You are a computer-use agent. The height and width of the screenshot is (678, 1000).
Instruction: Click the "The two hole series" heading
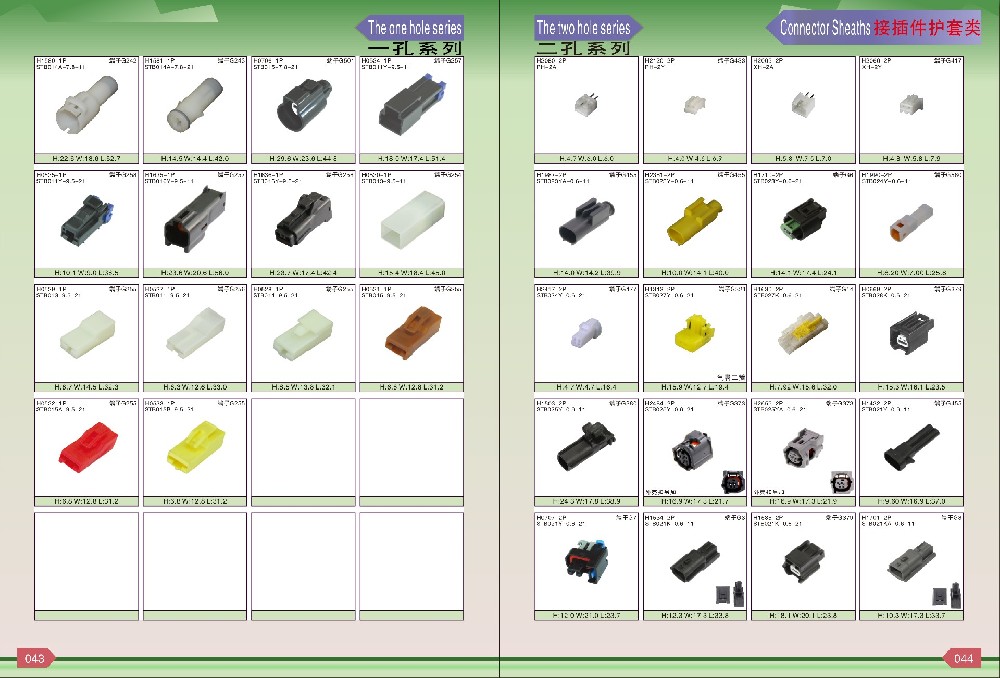click(x=583, y=27)
